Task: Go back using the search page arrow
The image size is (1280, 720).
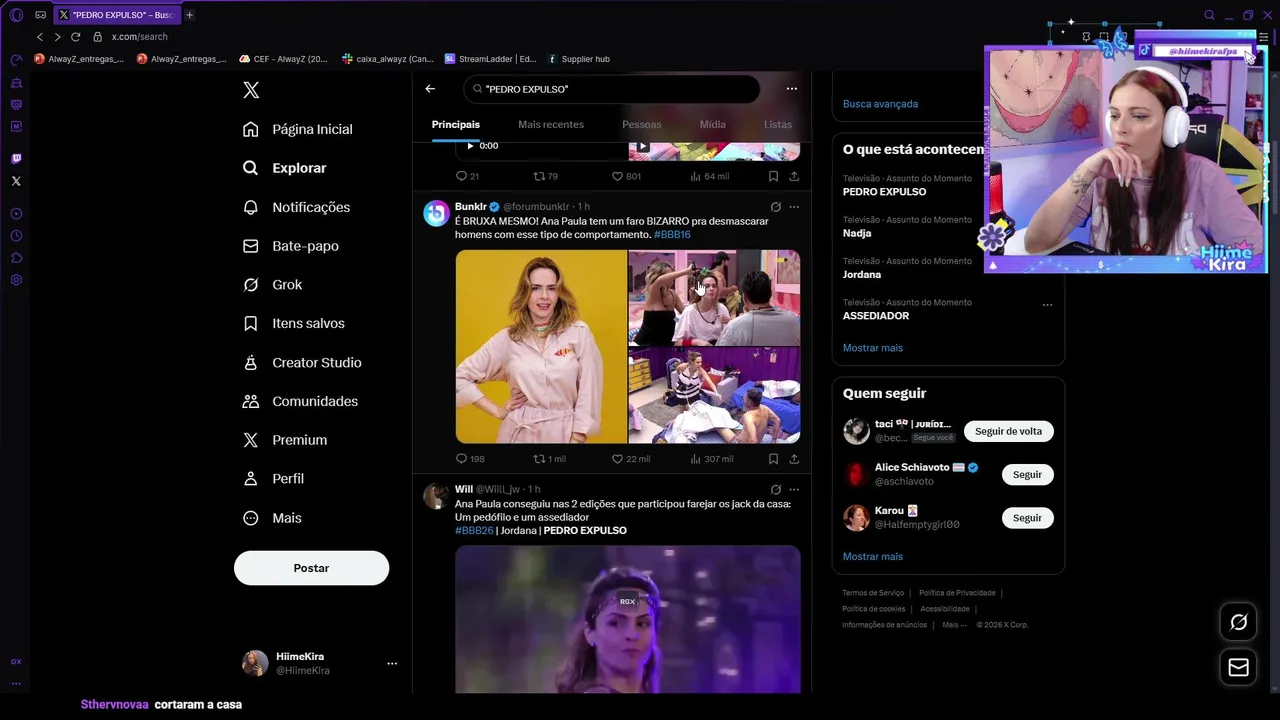Action: pos(430,89)
